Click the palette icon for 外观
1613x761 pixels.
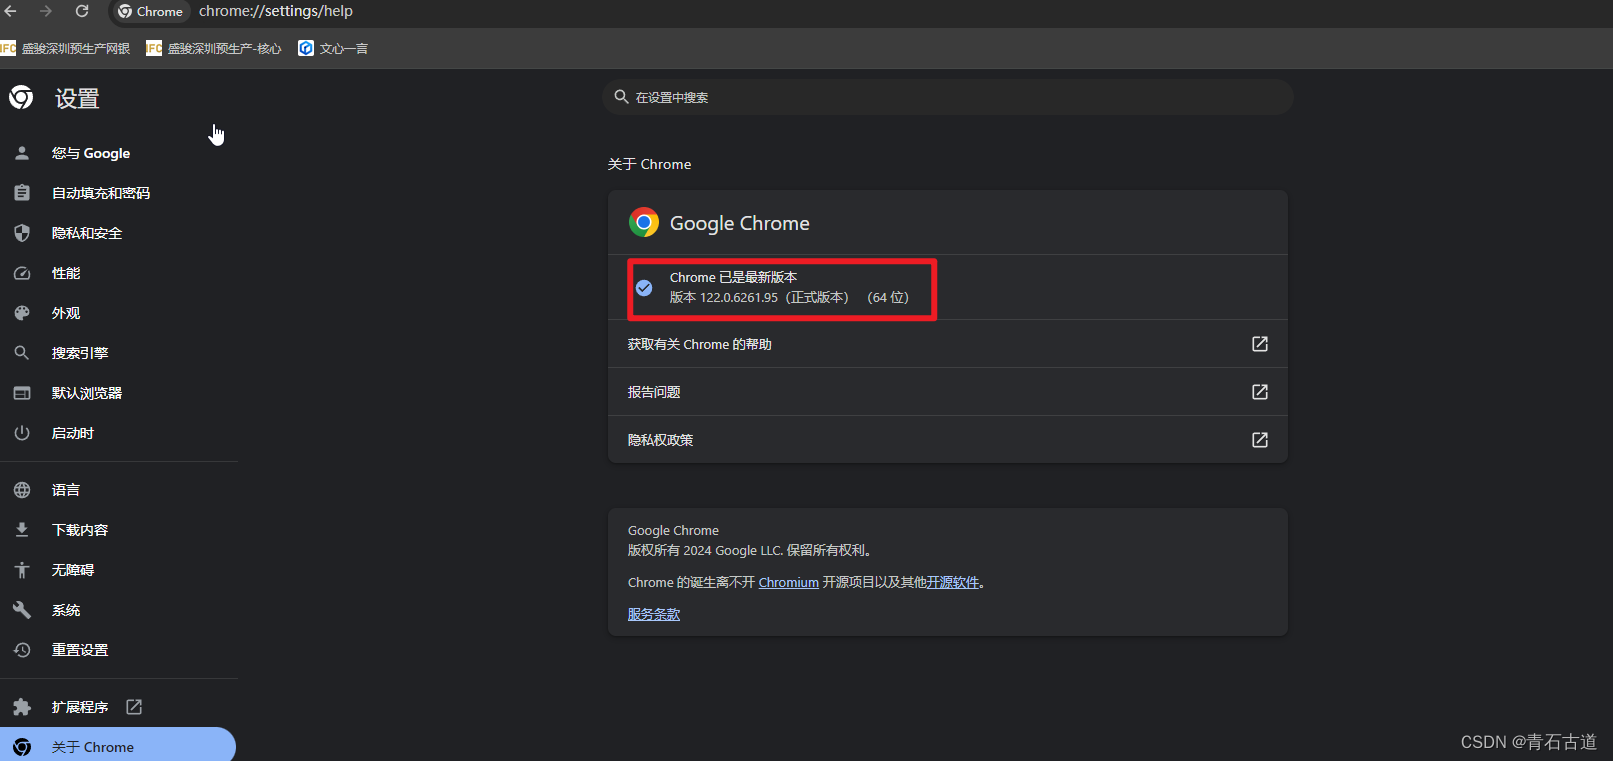[22, 313]
